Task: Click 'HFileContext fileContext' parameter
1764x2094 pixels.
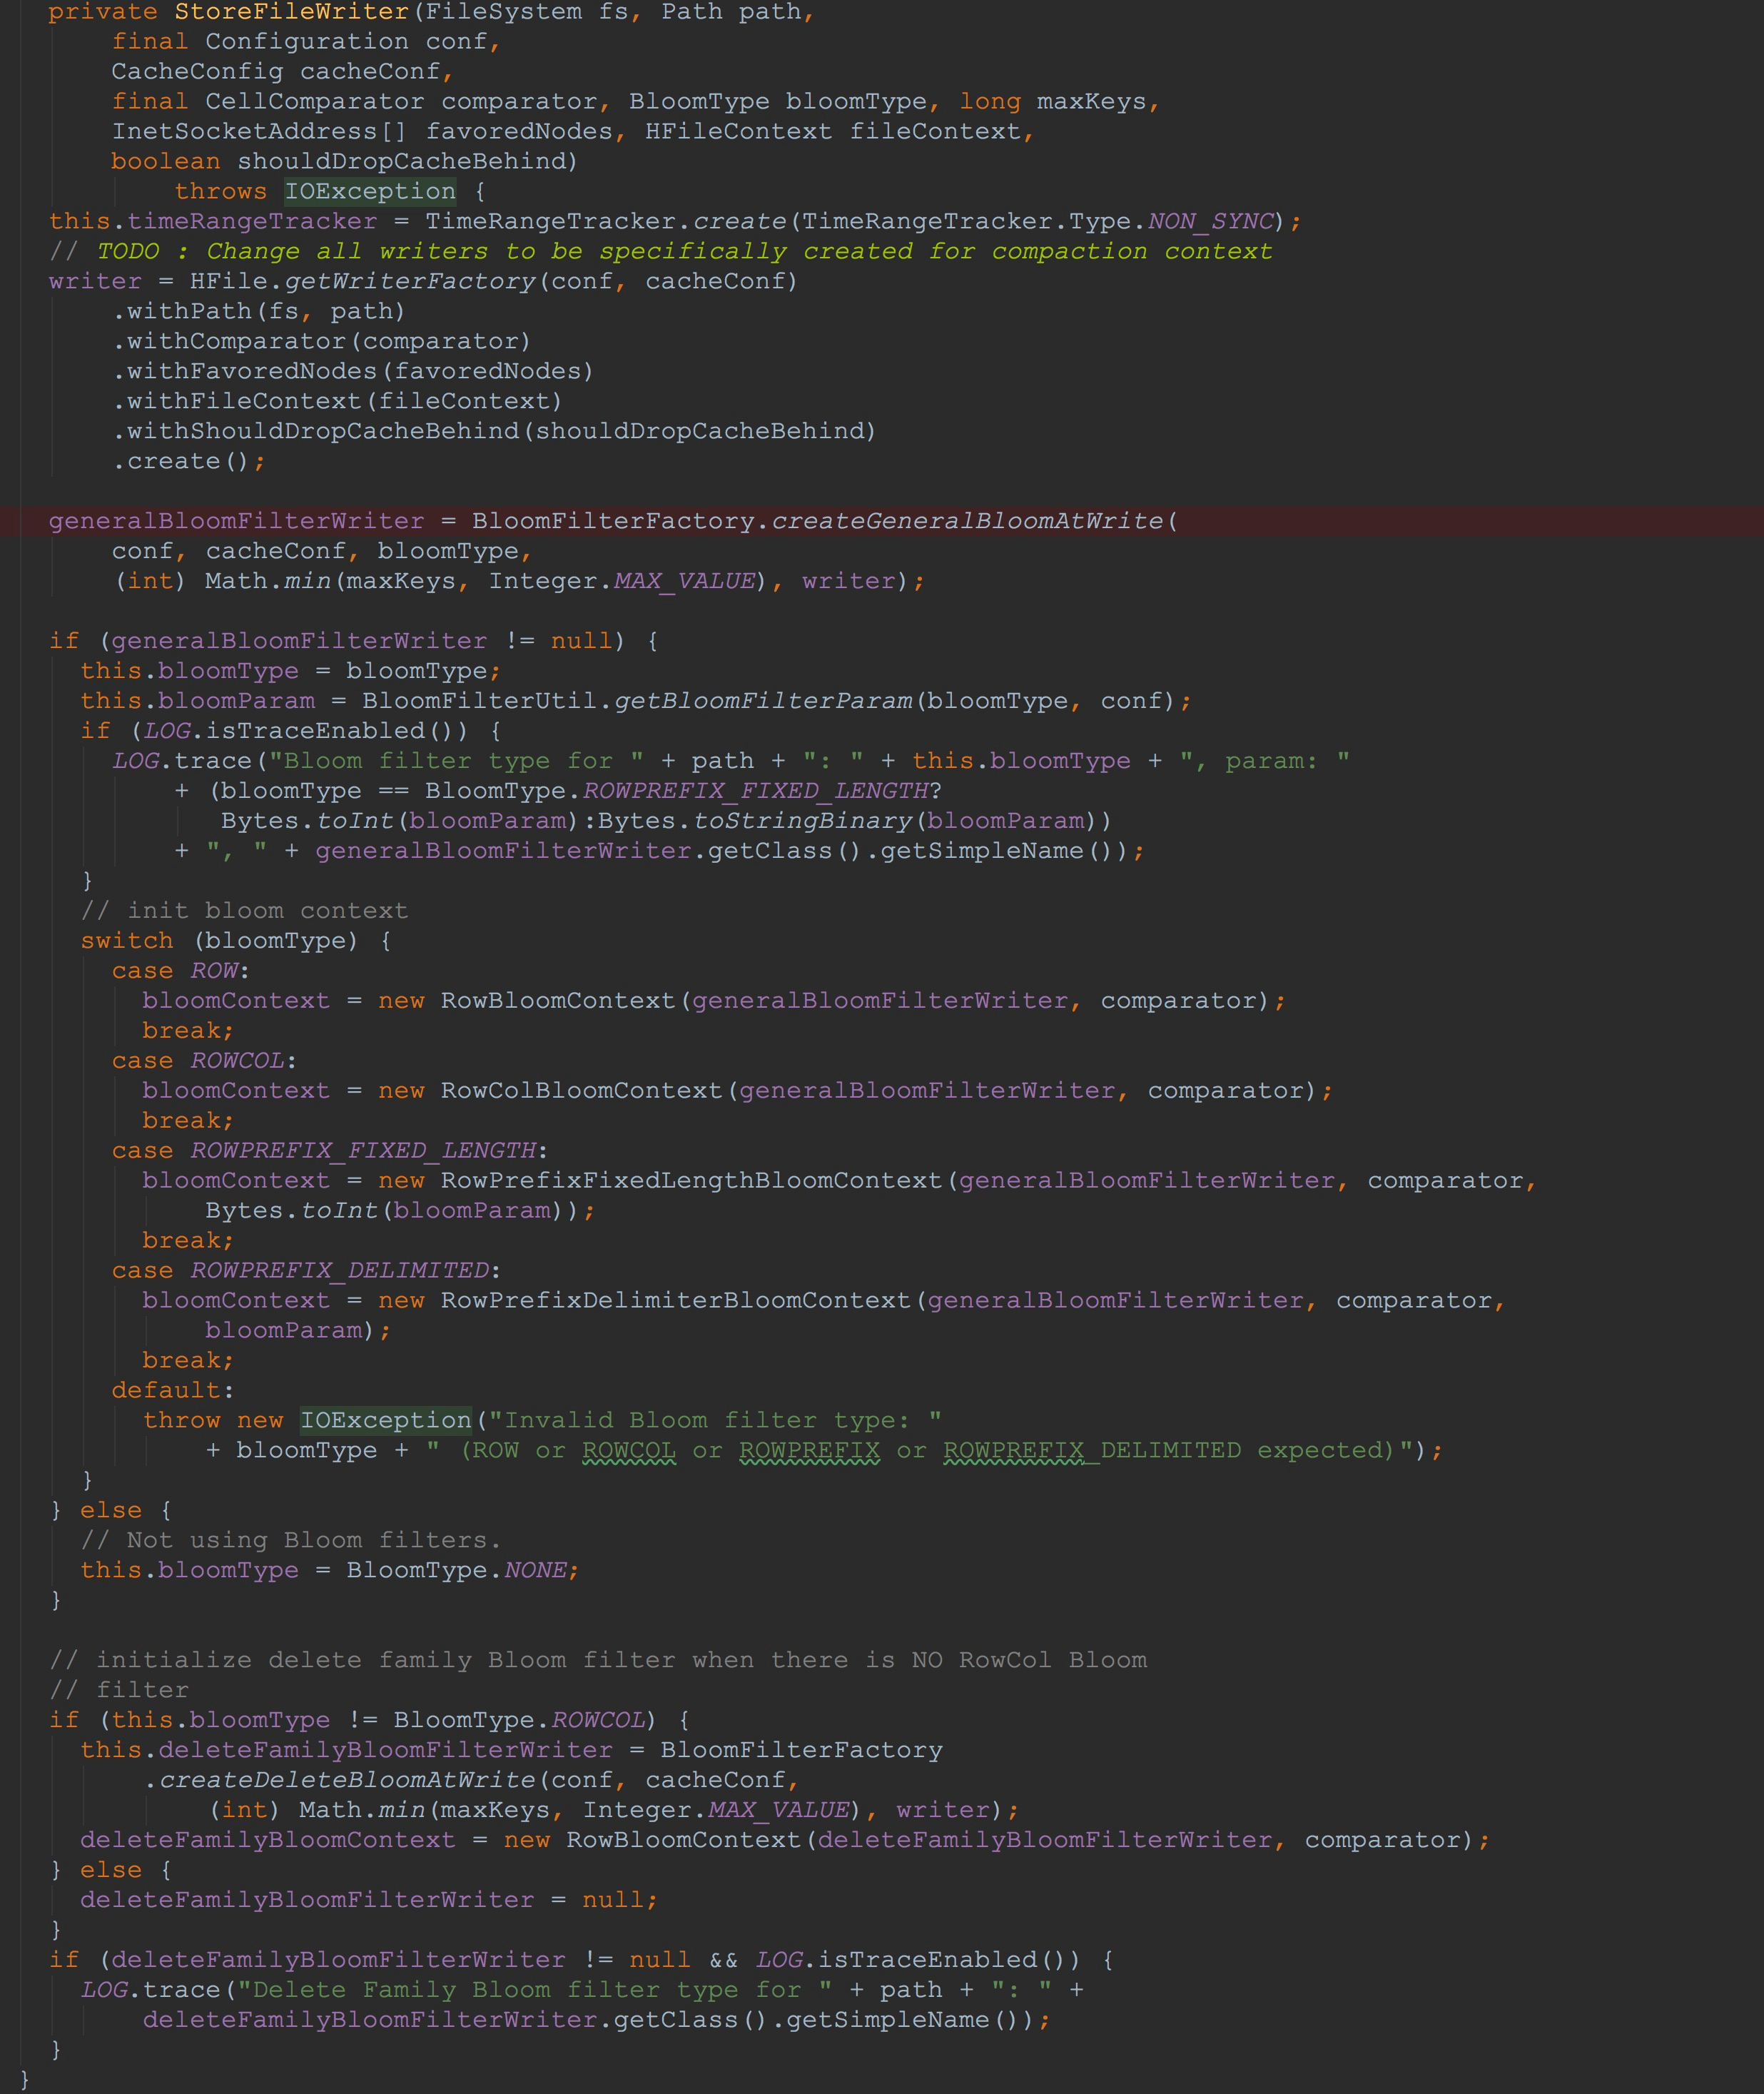Action: [833, 131]
